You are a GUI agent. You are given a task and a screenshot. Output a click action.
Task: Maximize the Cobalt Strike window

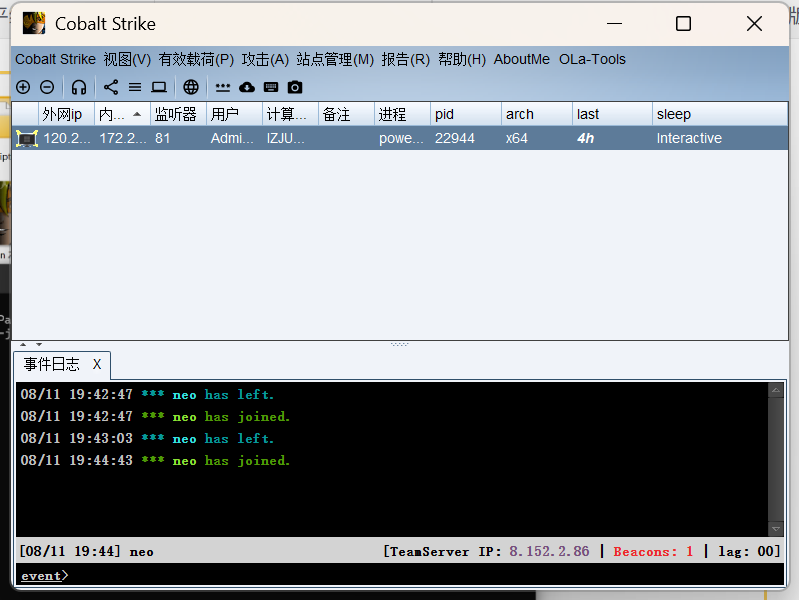(683, 23)
